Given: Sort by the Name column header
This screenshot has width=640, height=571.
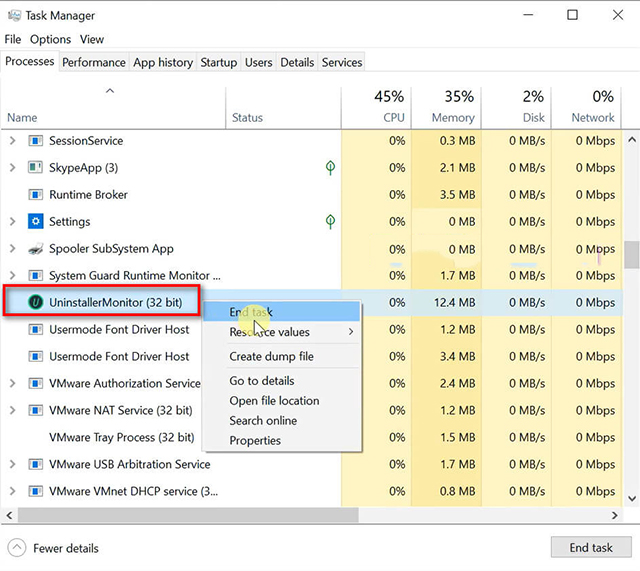Looking at the screenshot, I should click(113, 108).
